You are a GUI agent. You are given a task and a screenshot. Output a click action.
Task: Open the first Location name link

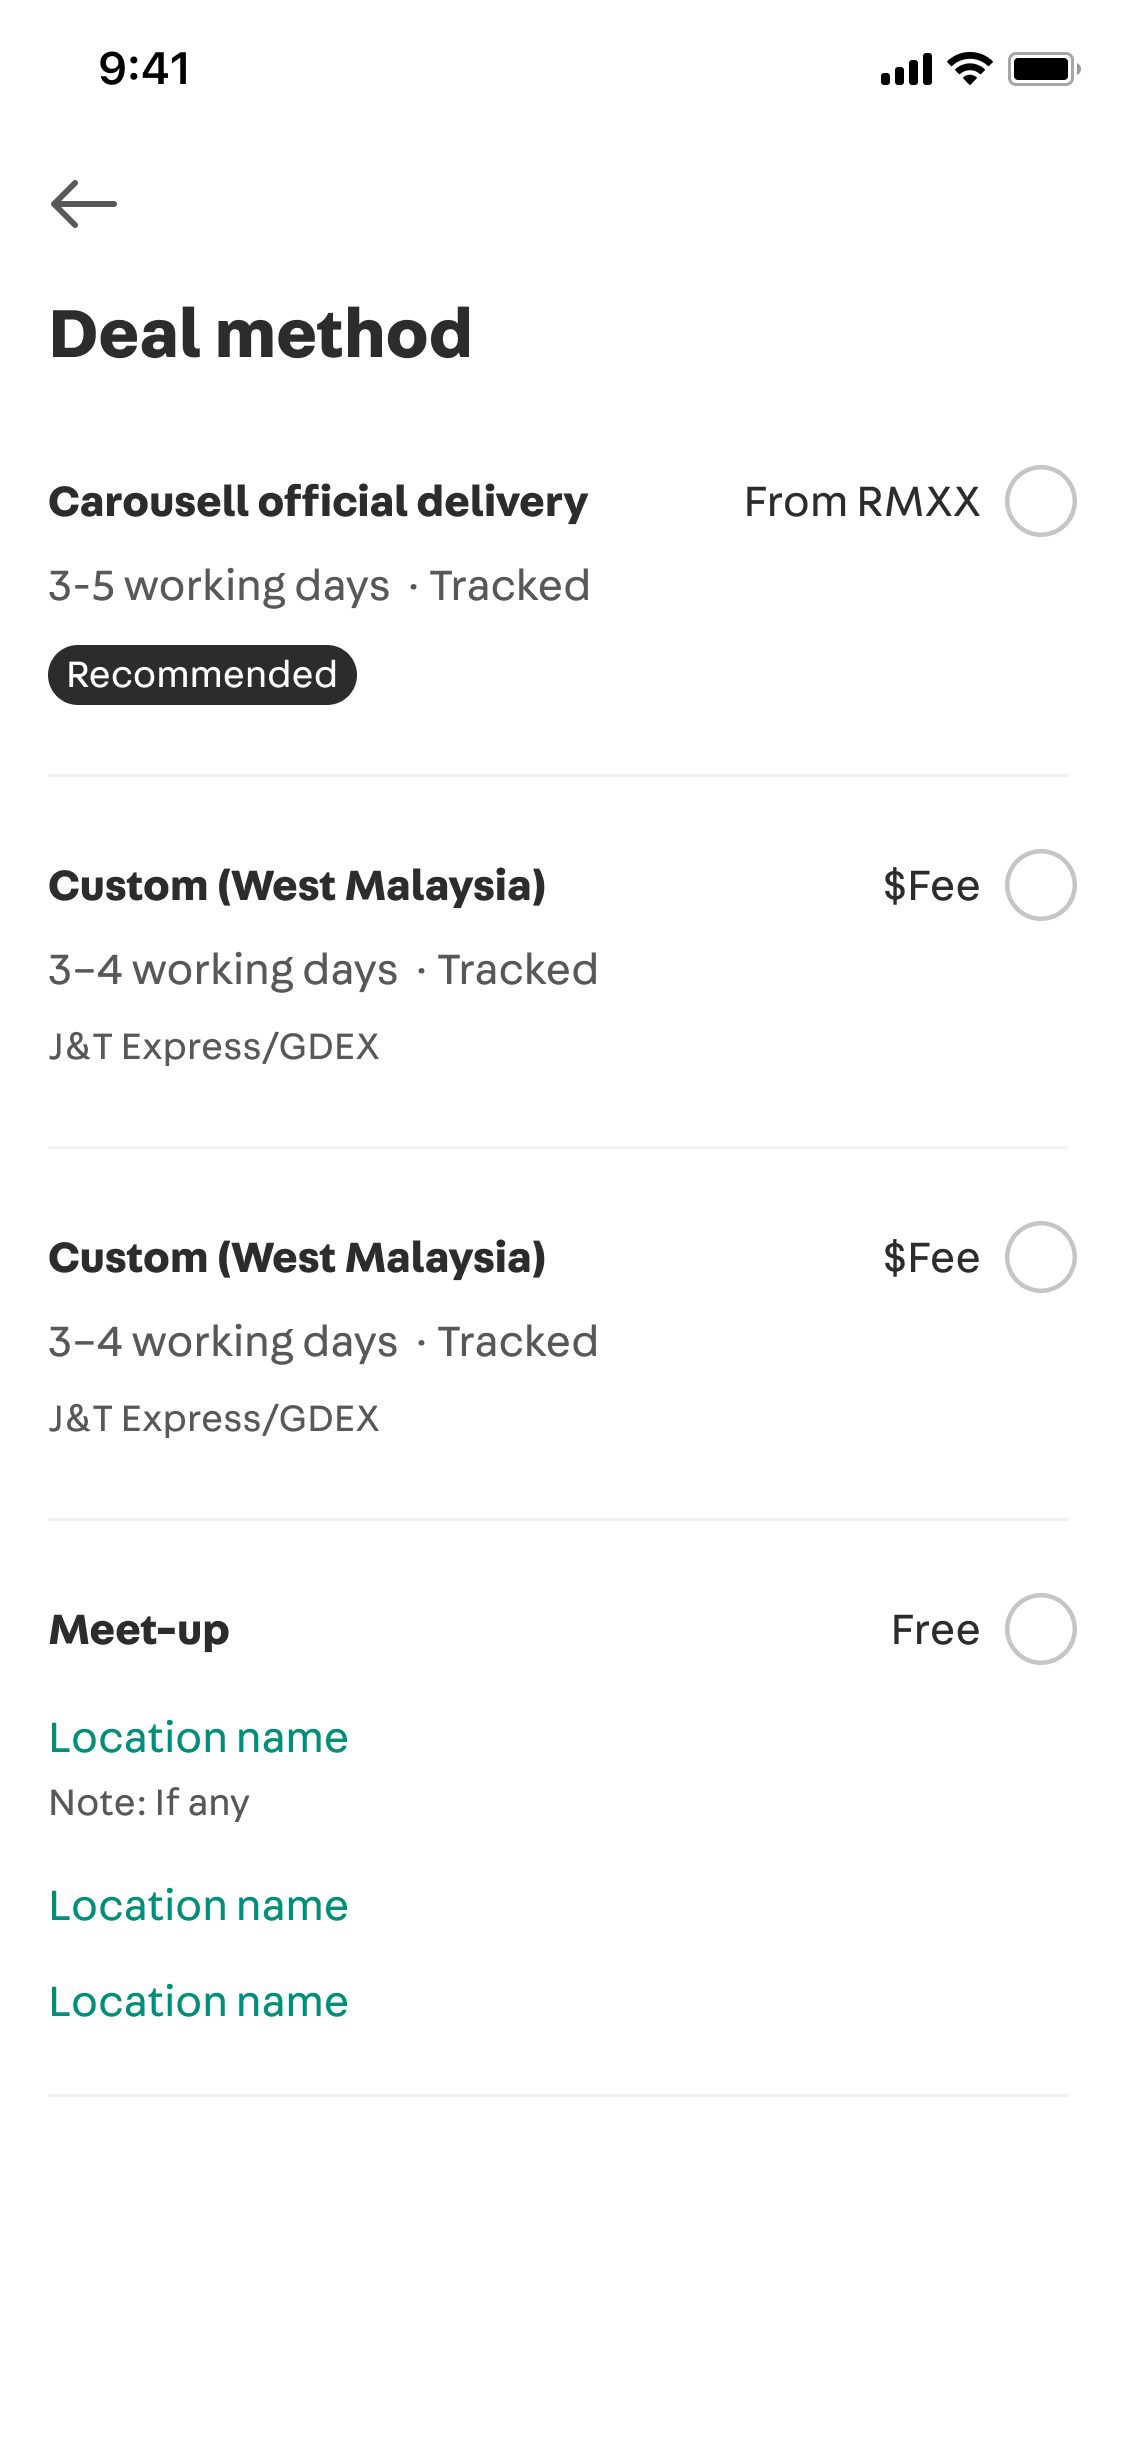pyautogui.click(x=199, y=1738)
